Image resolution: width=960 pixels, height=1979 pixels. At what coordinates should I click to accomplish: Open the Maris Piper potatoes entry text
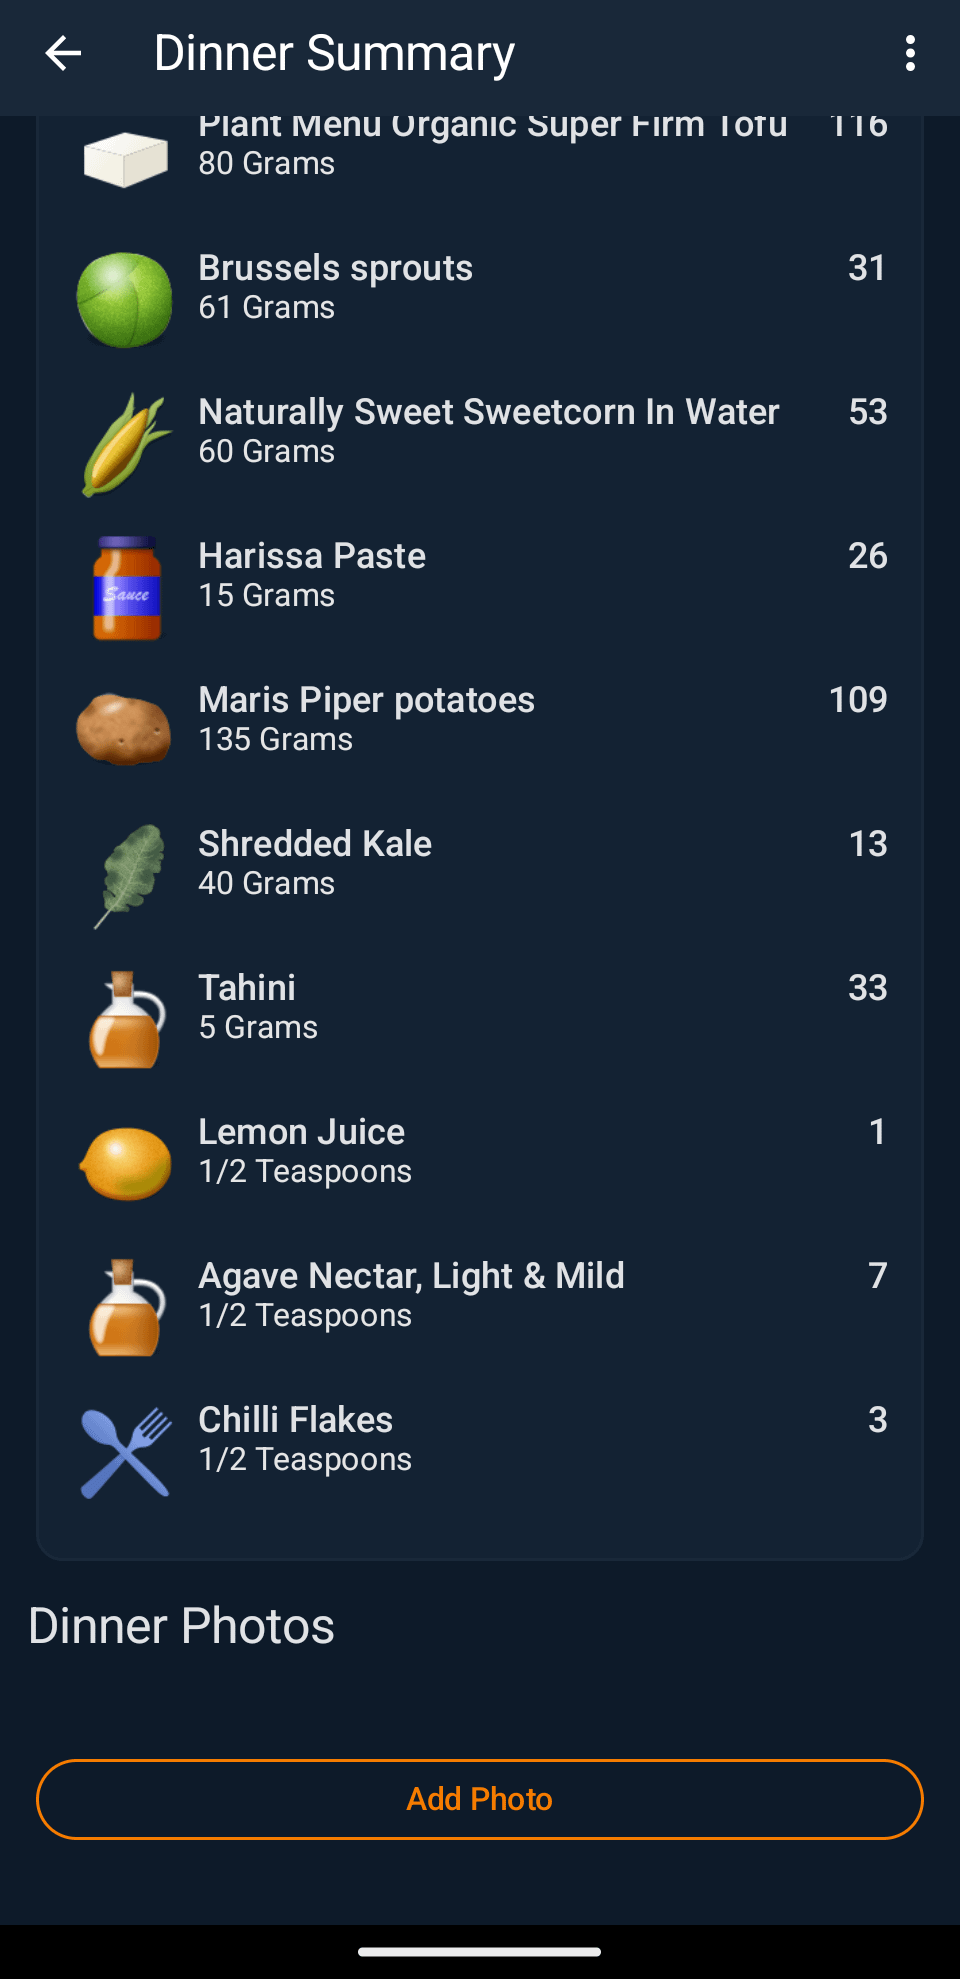366,718
